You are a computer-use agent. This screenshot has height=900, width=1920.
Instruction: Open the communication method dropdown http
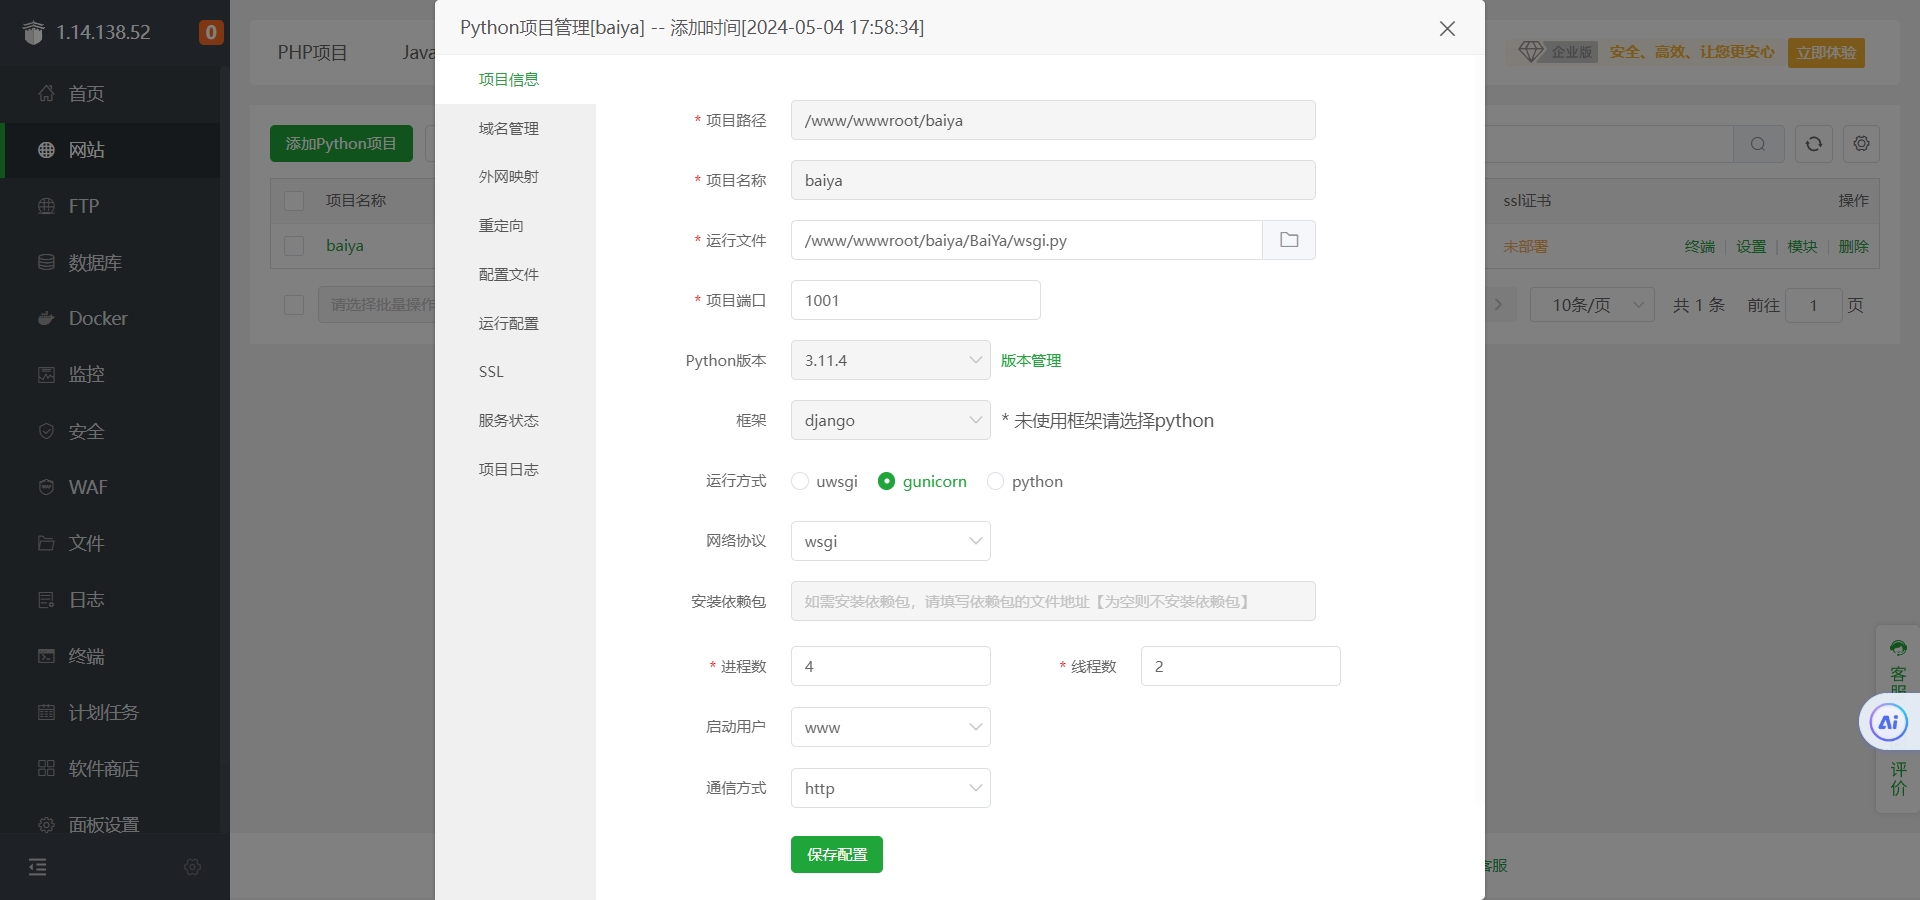click(x=890, y=788)
